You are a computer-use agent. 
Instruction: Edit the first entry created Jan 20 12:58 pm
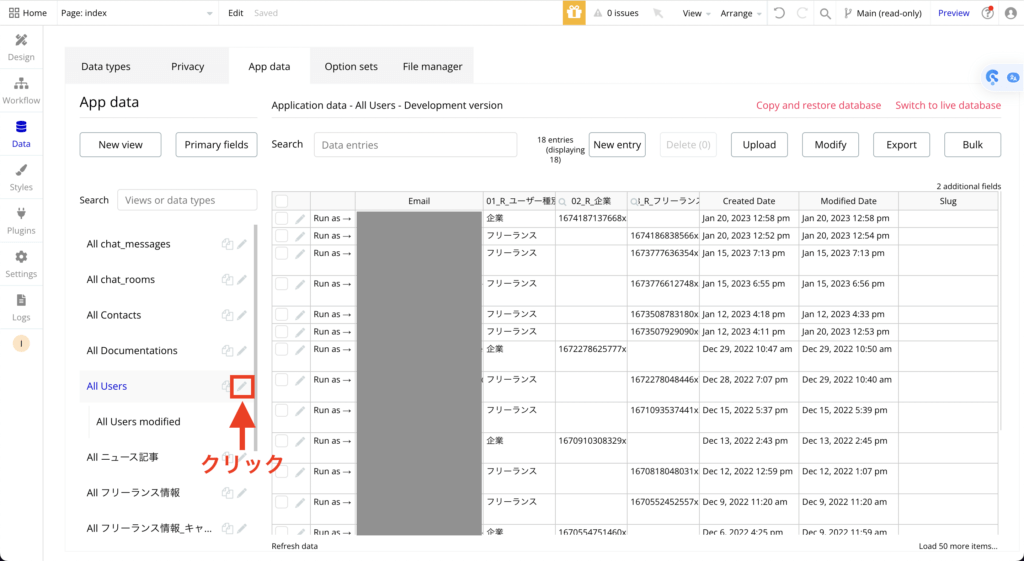300,219
